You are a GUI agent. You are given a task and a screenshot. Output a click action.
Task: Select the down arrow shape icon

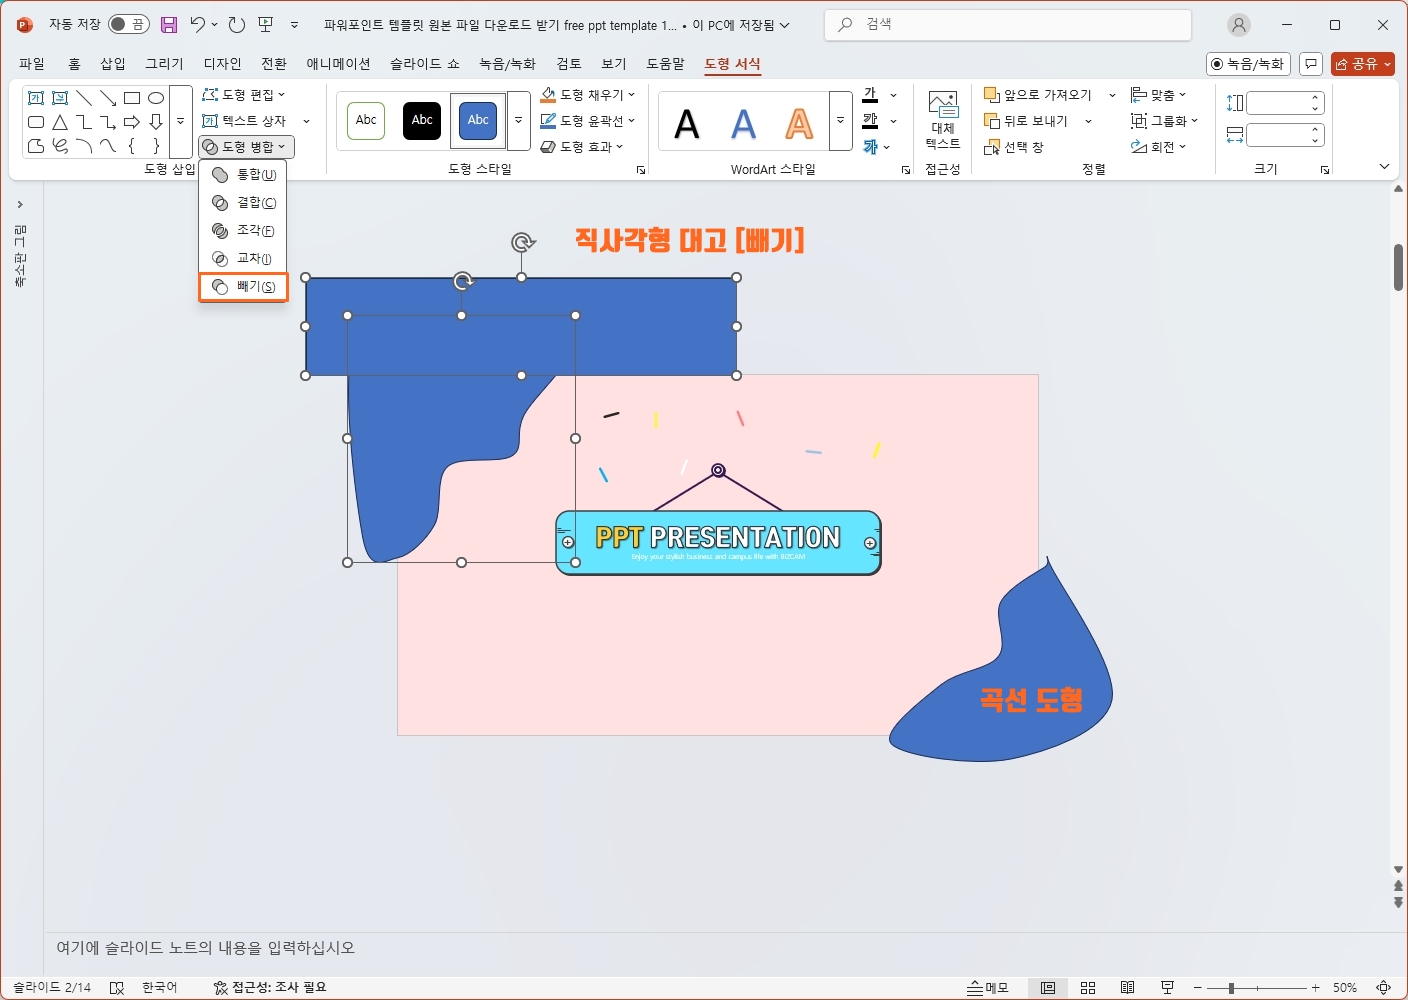156,122
